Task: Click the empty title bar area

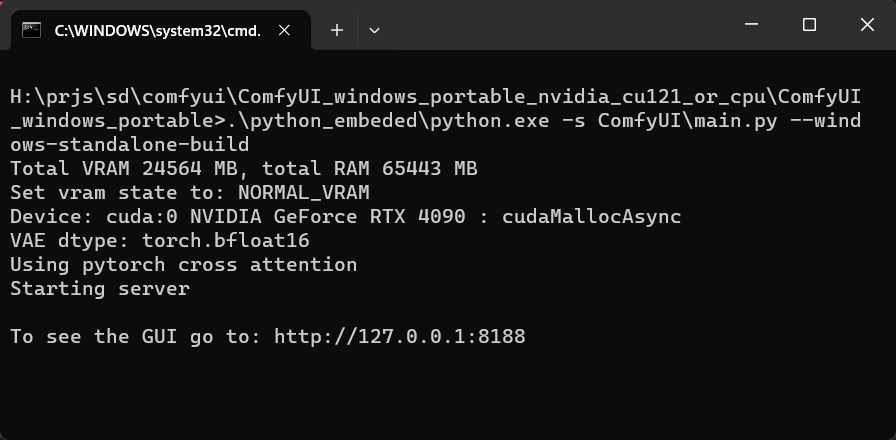Action: (x=560, y=25)
